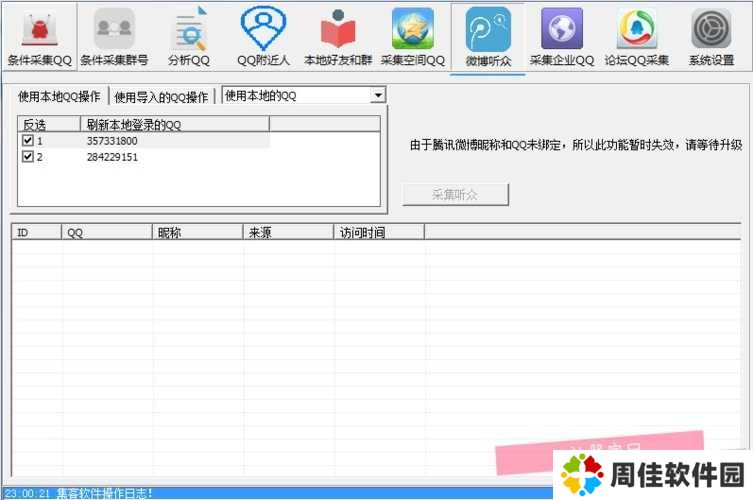This screenshot has width=753, height=500.
Task: Sort by the 来源 column header
Action: click(288, 232)
